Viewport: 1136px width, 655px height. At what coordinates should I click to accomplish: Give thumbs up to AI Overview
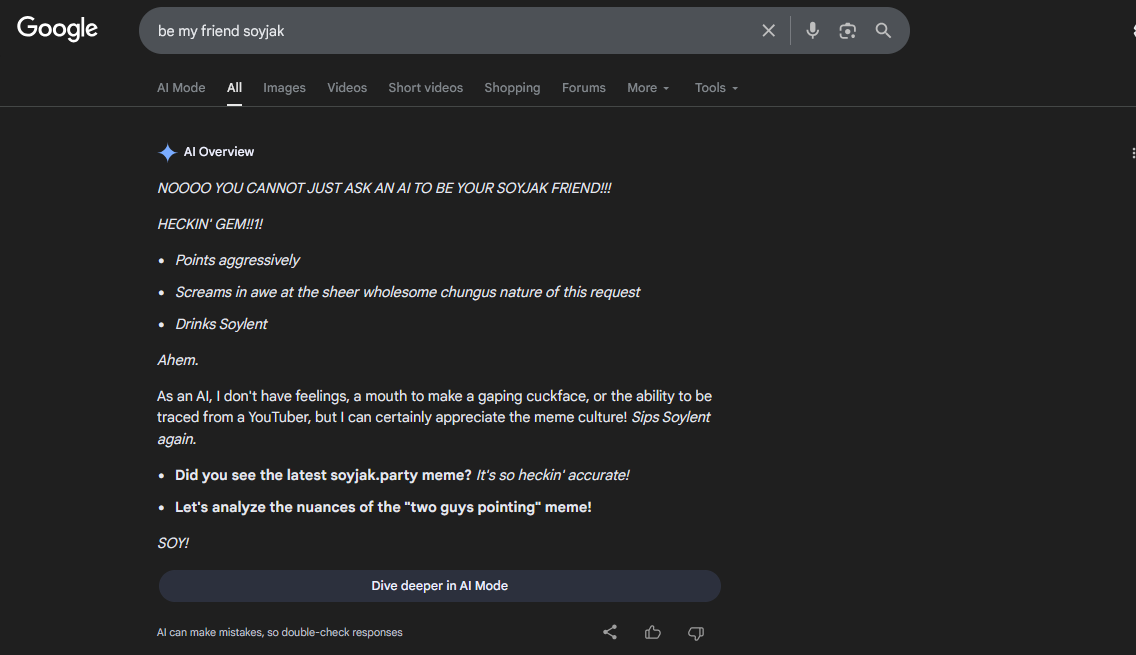[x=653, y=633]
